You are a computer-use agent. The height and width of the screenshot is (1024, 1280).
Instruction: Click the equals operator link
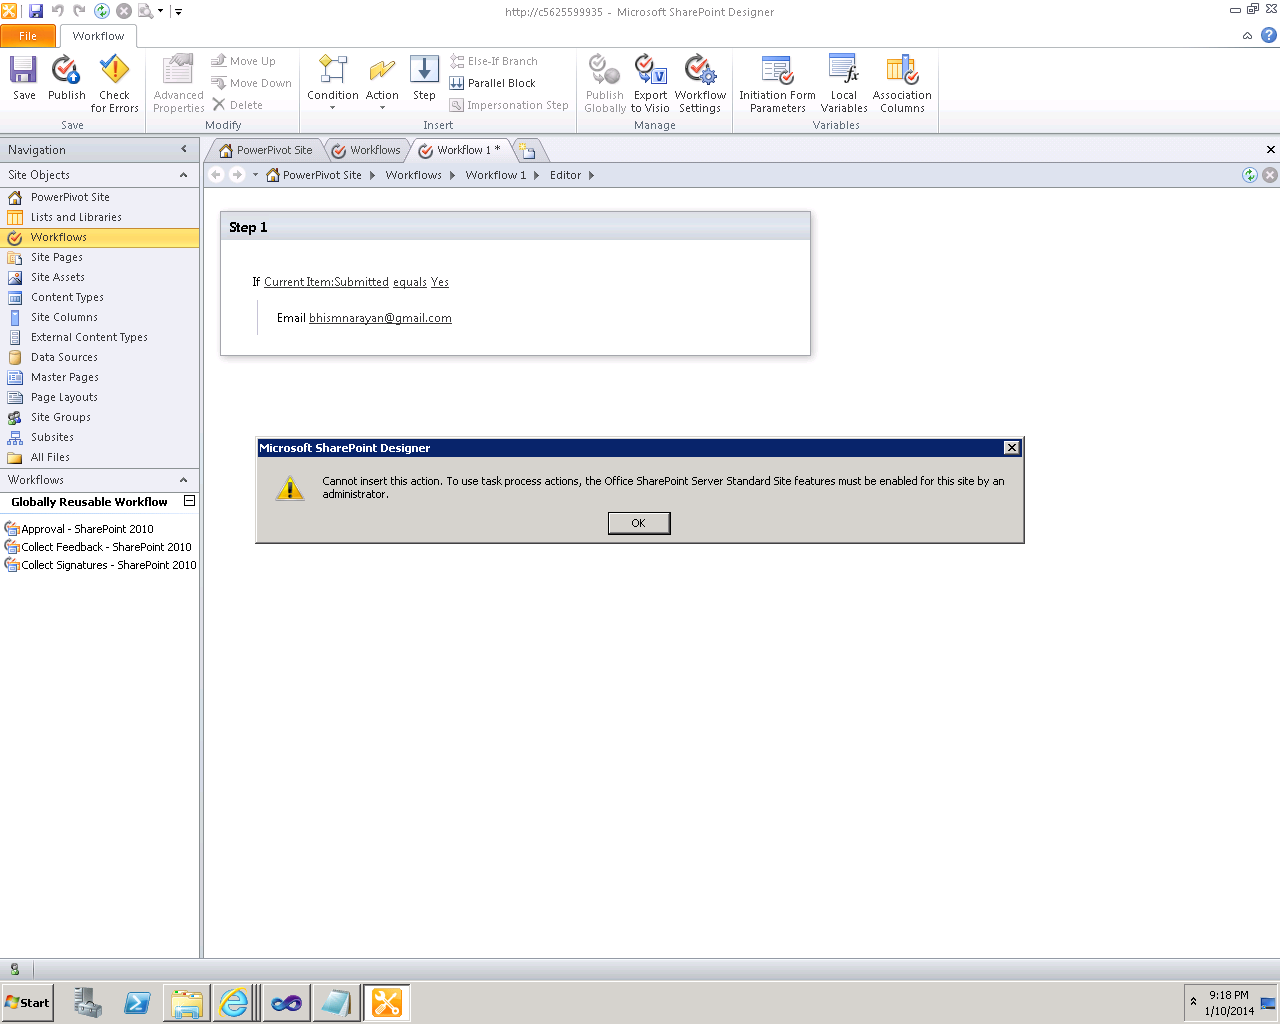(410, 282)
